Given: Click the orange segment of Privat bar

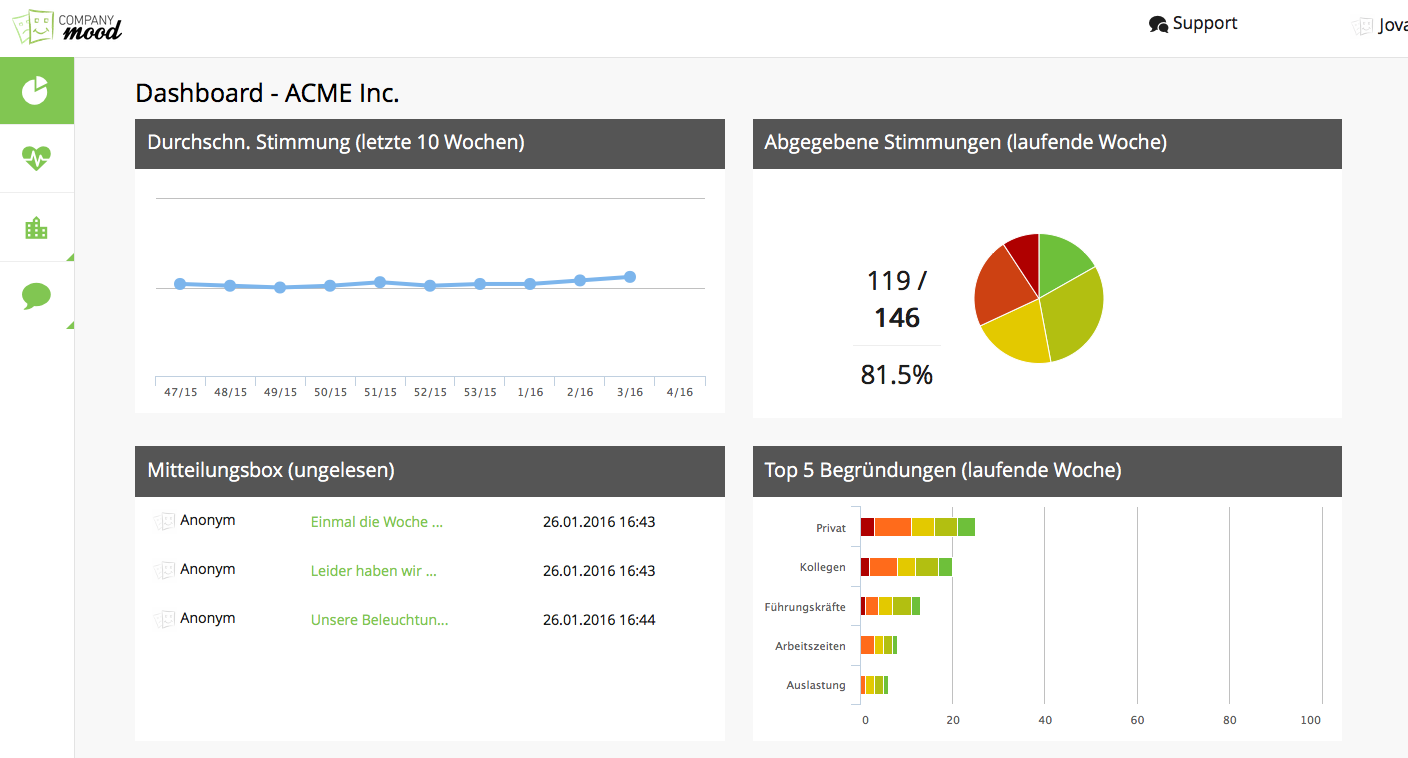Looking at the screenshot, I should [x=892, y=527].
